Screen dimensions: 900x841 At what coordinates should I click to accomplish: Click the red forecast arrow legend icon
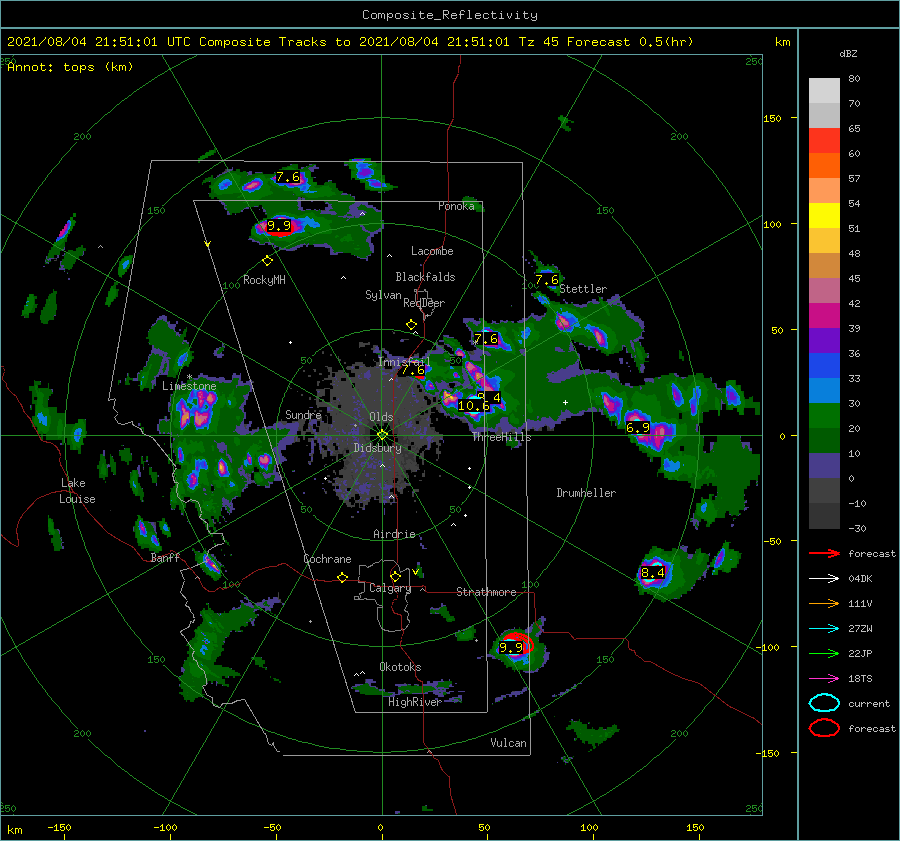[824, 553]
